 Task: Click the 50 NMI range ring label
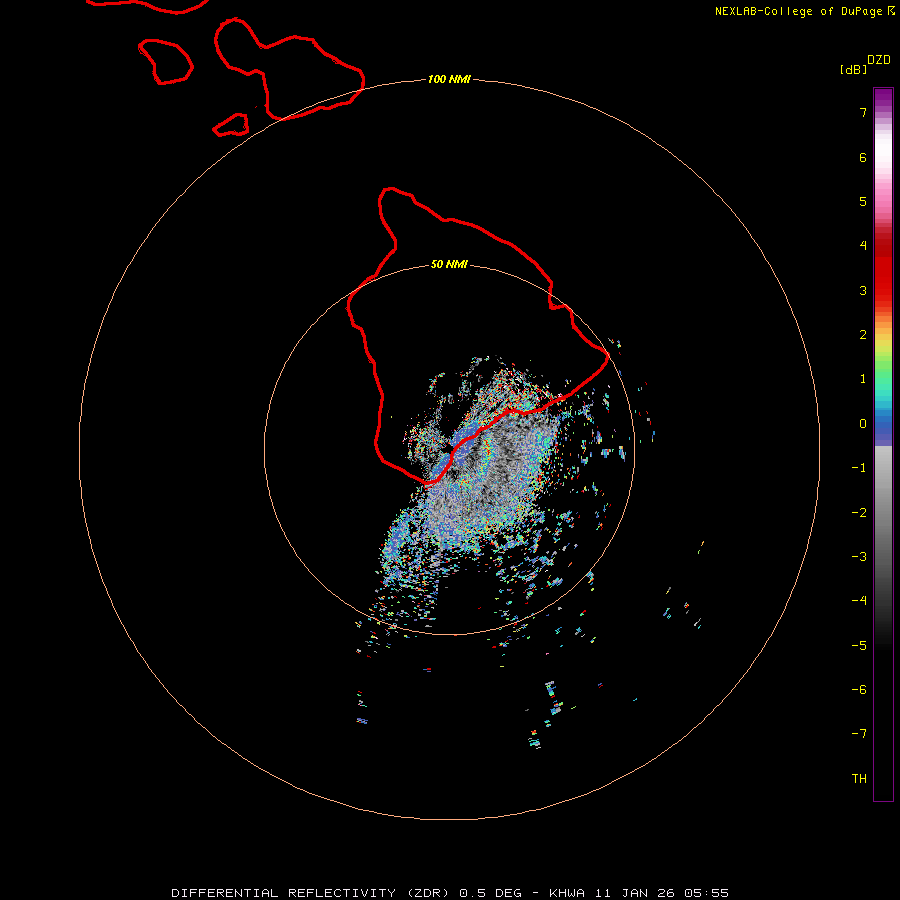point(449,264)
